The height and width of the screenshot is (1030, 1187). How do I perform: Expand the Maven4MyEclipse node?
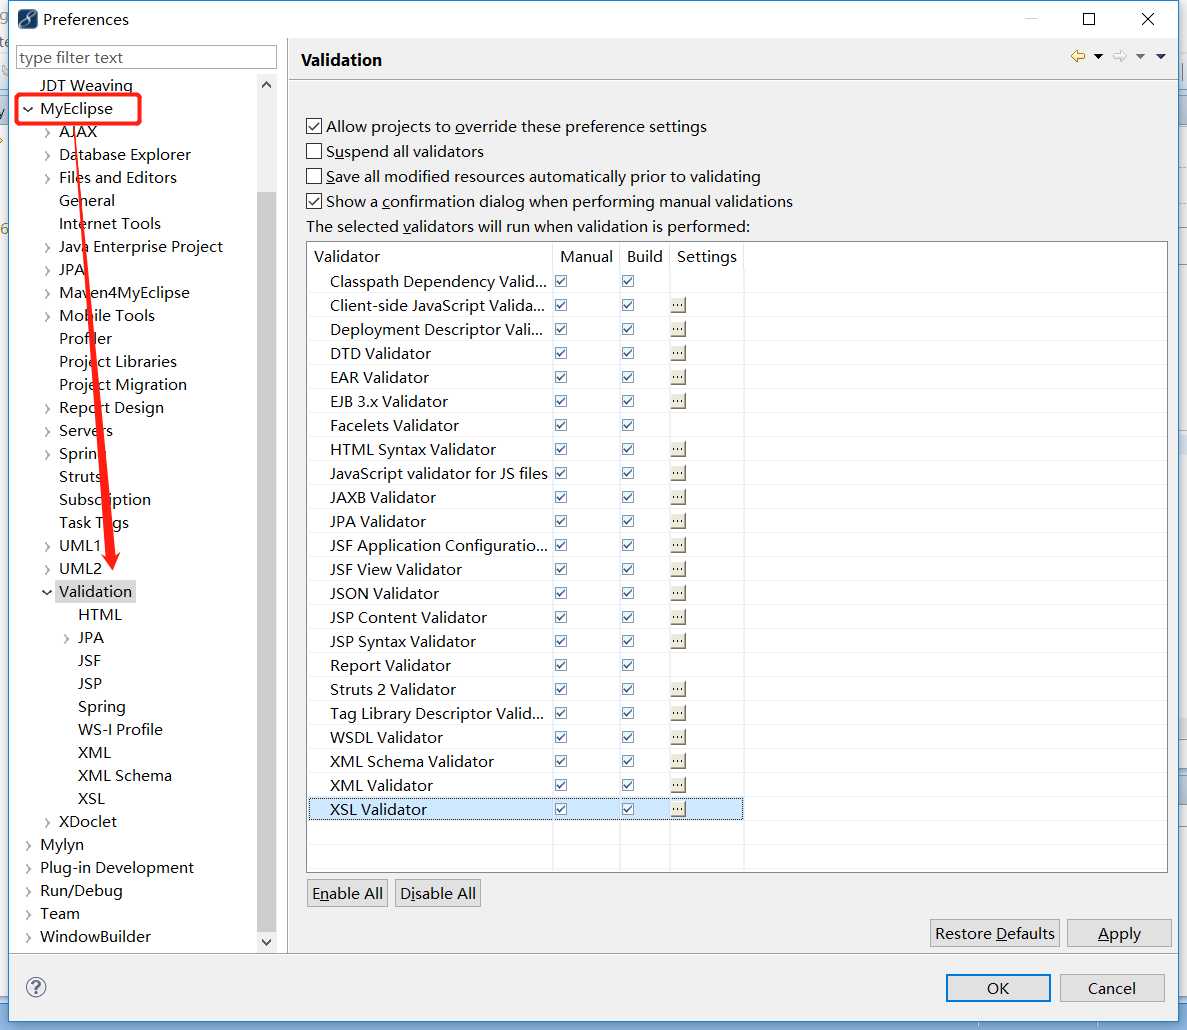point(47,294)
